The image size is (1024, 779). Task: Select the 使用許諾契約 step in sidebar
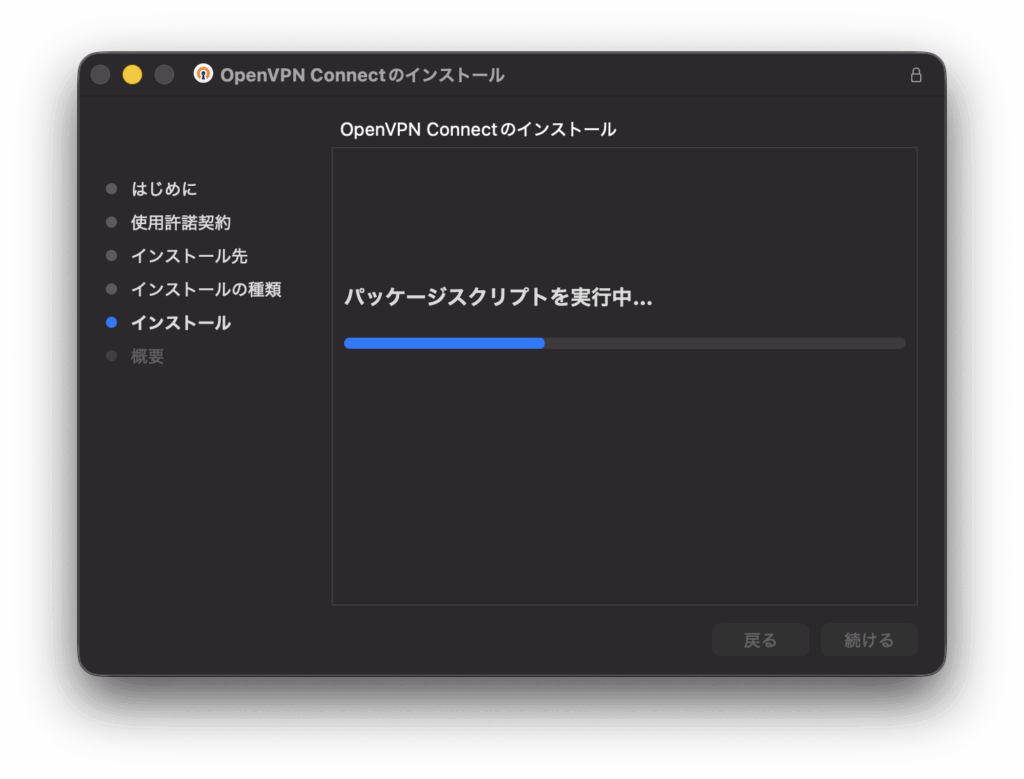180,222
